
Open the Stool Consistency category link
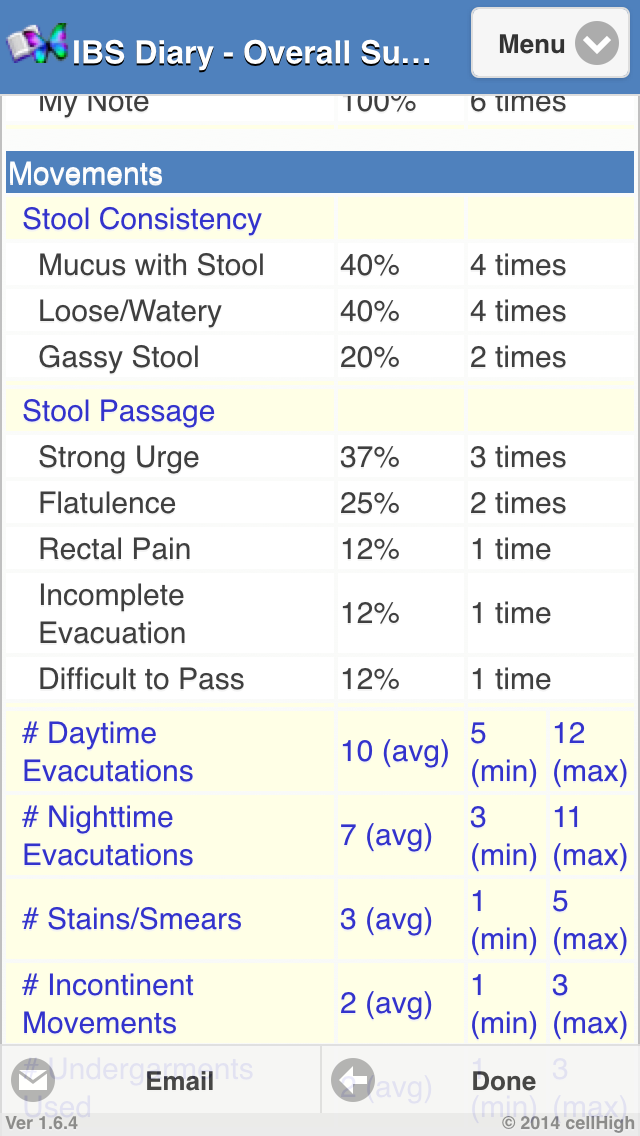142,219
